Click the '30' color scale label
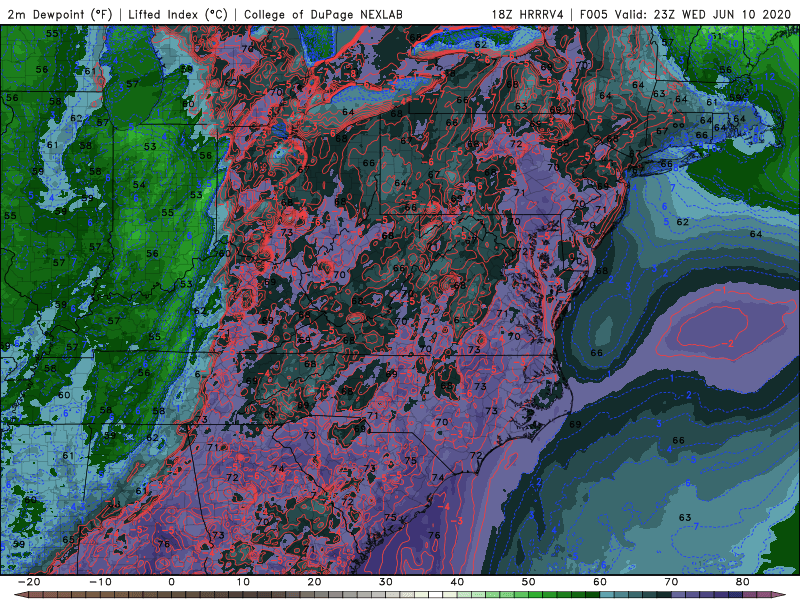 [x=386, y=582]
